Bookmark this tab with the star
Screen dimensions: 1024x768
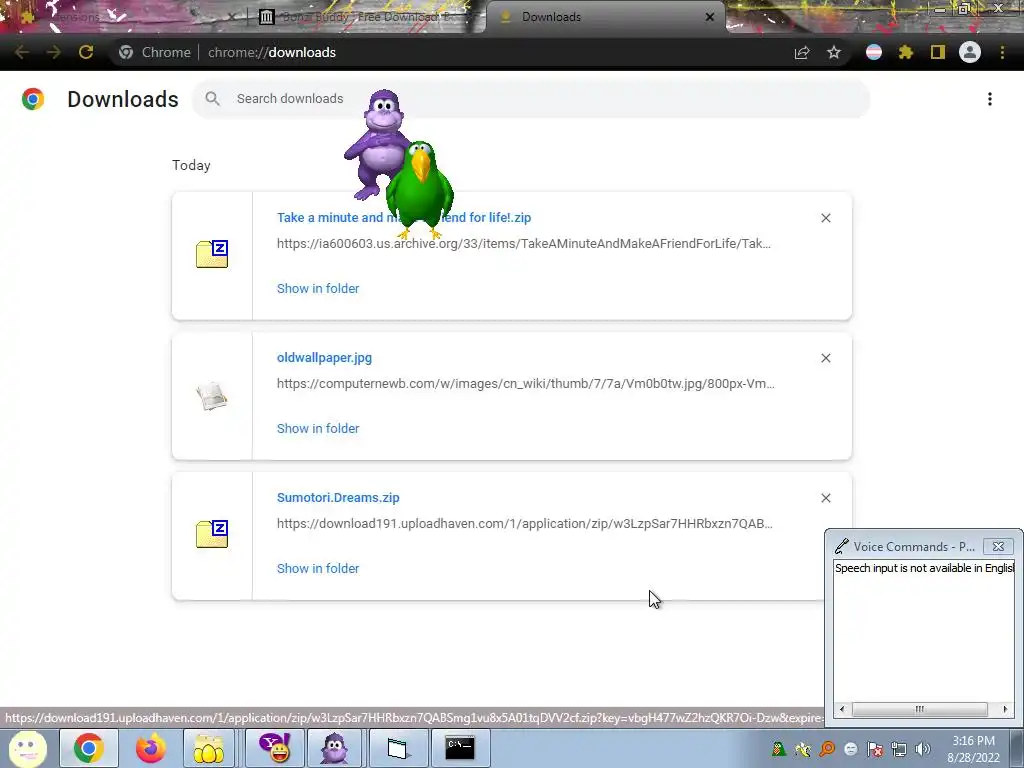point(833,52)
